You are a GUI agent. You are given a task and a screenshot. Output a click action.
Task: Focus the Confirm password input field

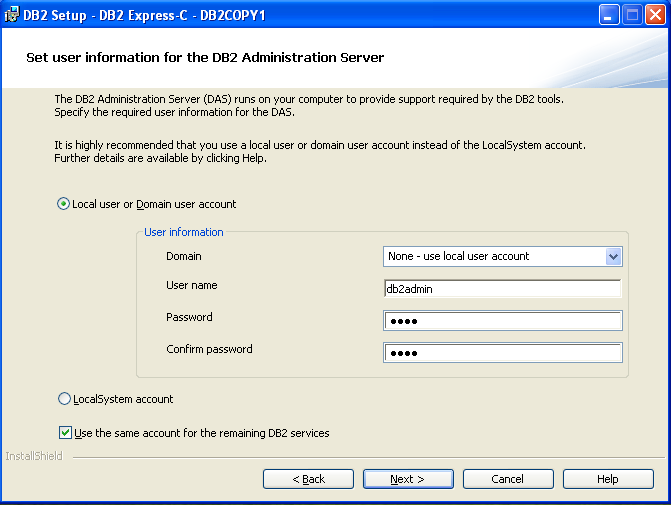click(503, 353)
